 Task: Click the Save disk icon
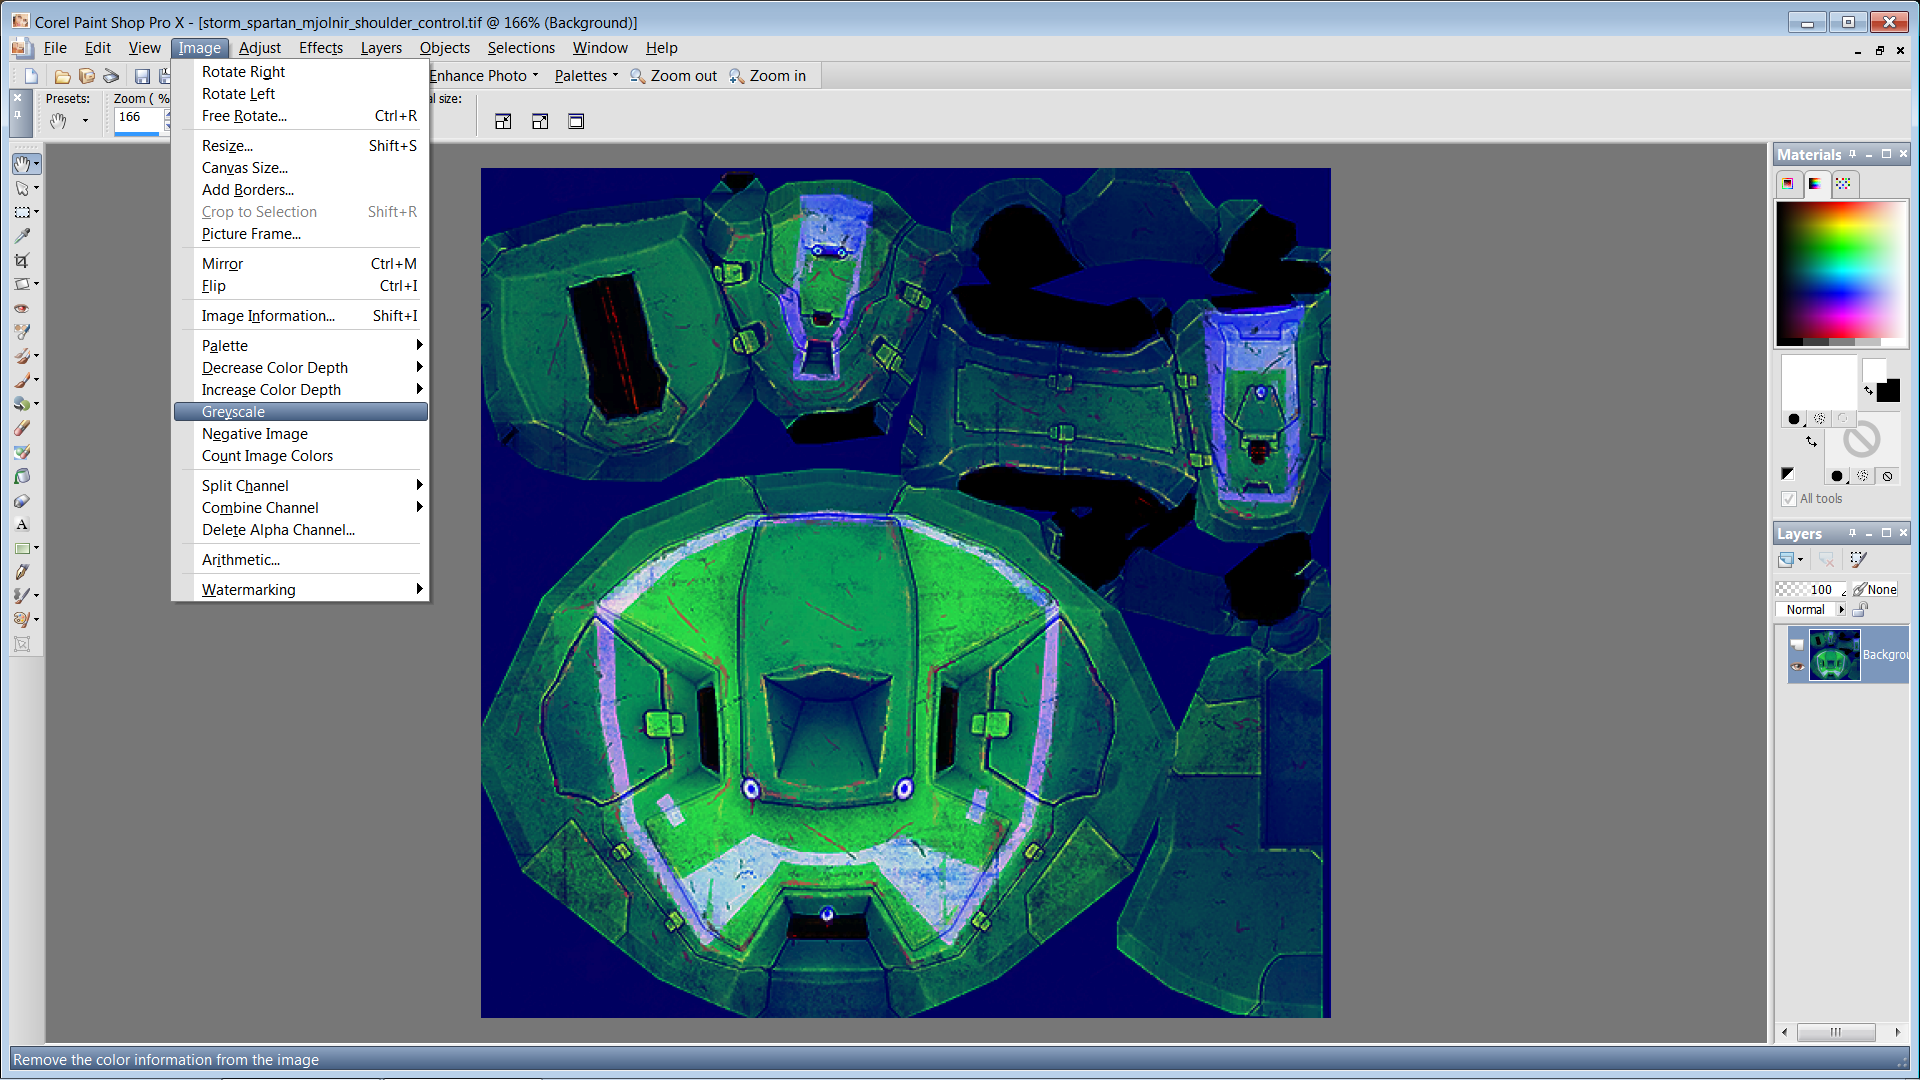point(142,76)
